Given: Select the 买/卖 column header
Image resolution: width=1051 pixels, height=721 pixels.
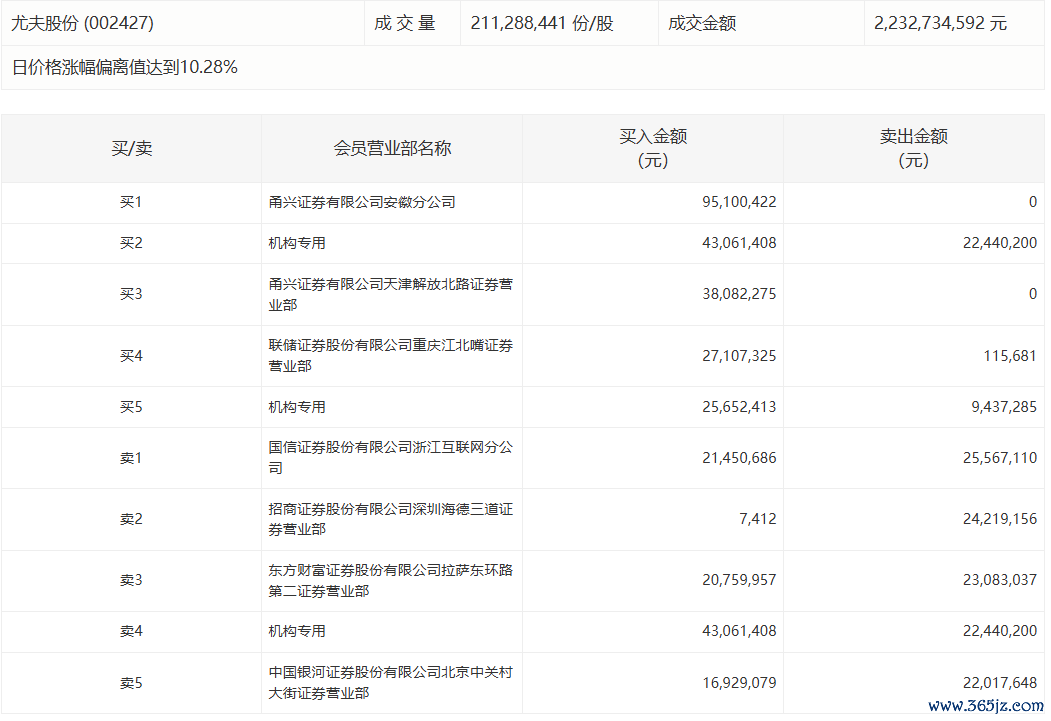Looking at the screenshot, I should tap(131, 148).
